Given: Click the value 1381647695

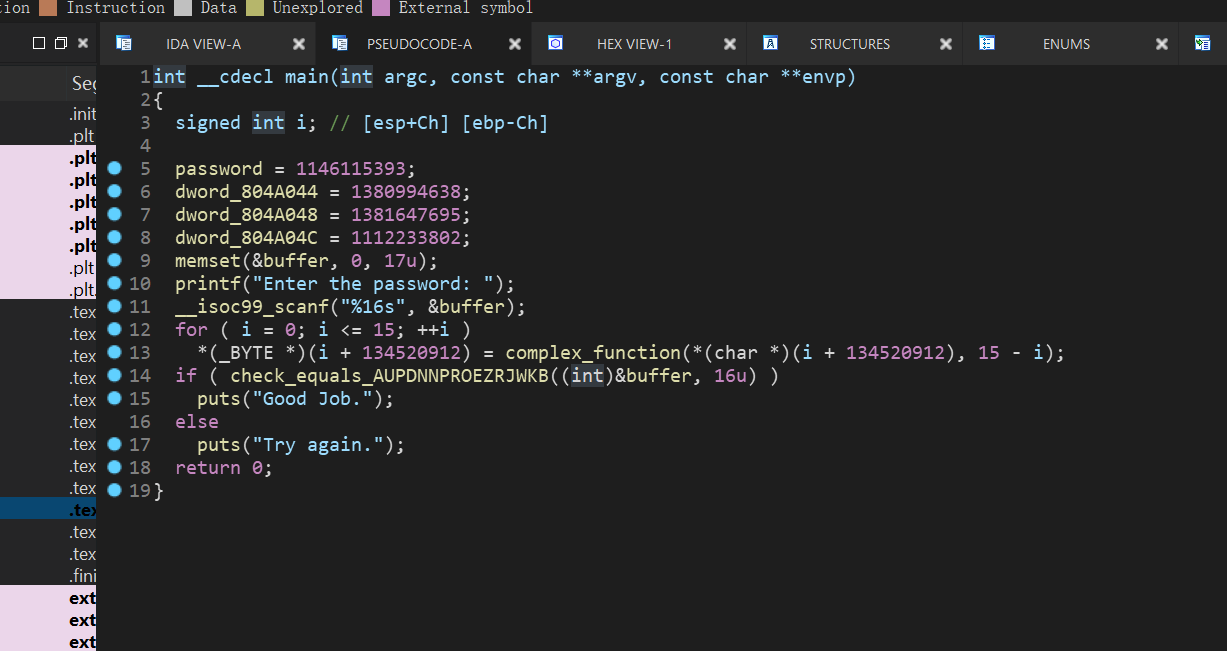Looking at the screenshot, I should click(x=405, y=214).
